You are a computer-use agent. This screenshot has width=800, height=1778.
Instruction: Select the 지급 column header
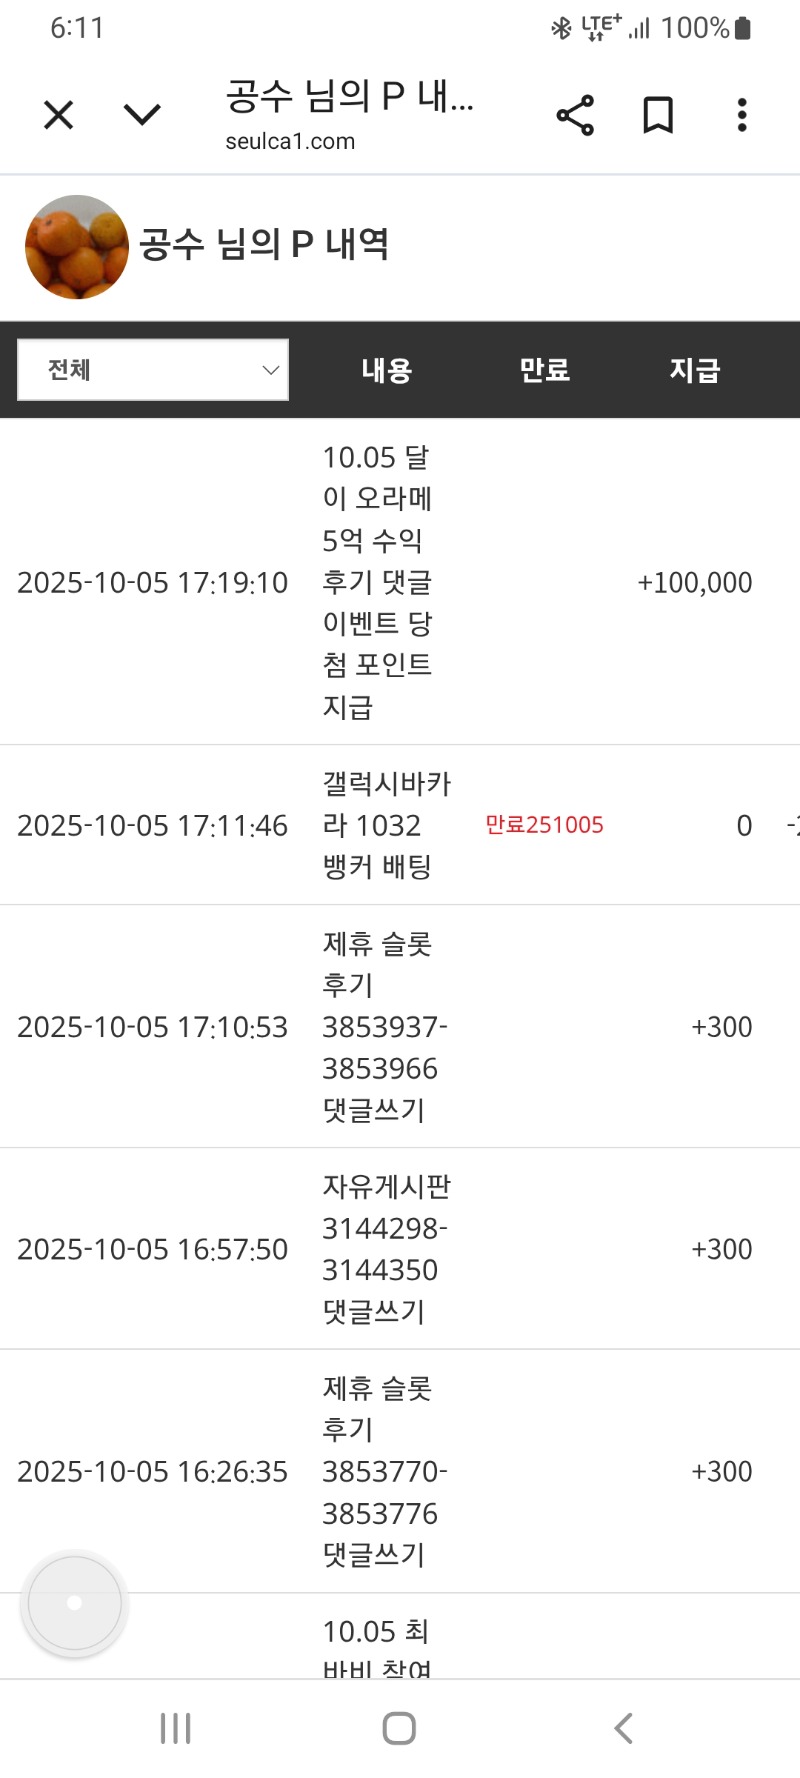tap(695, 370)
